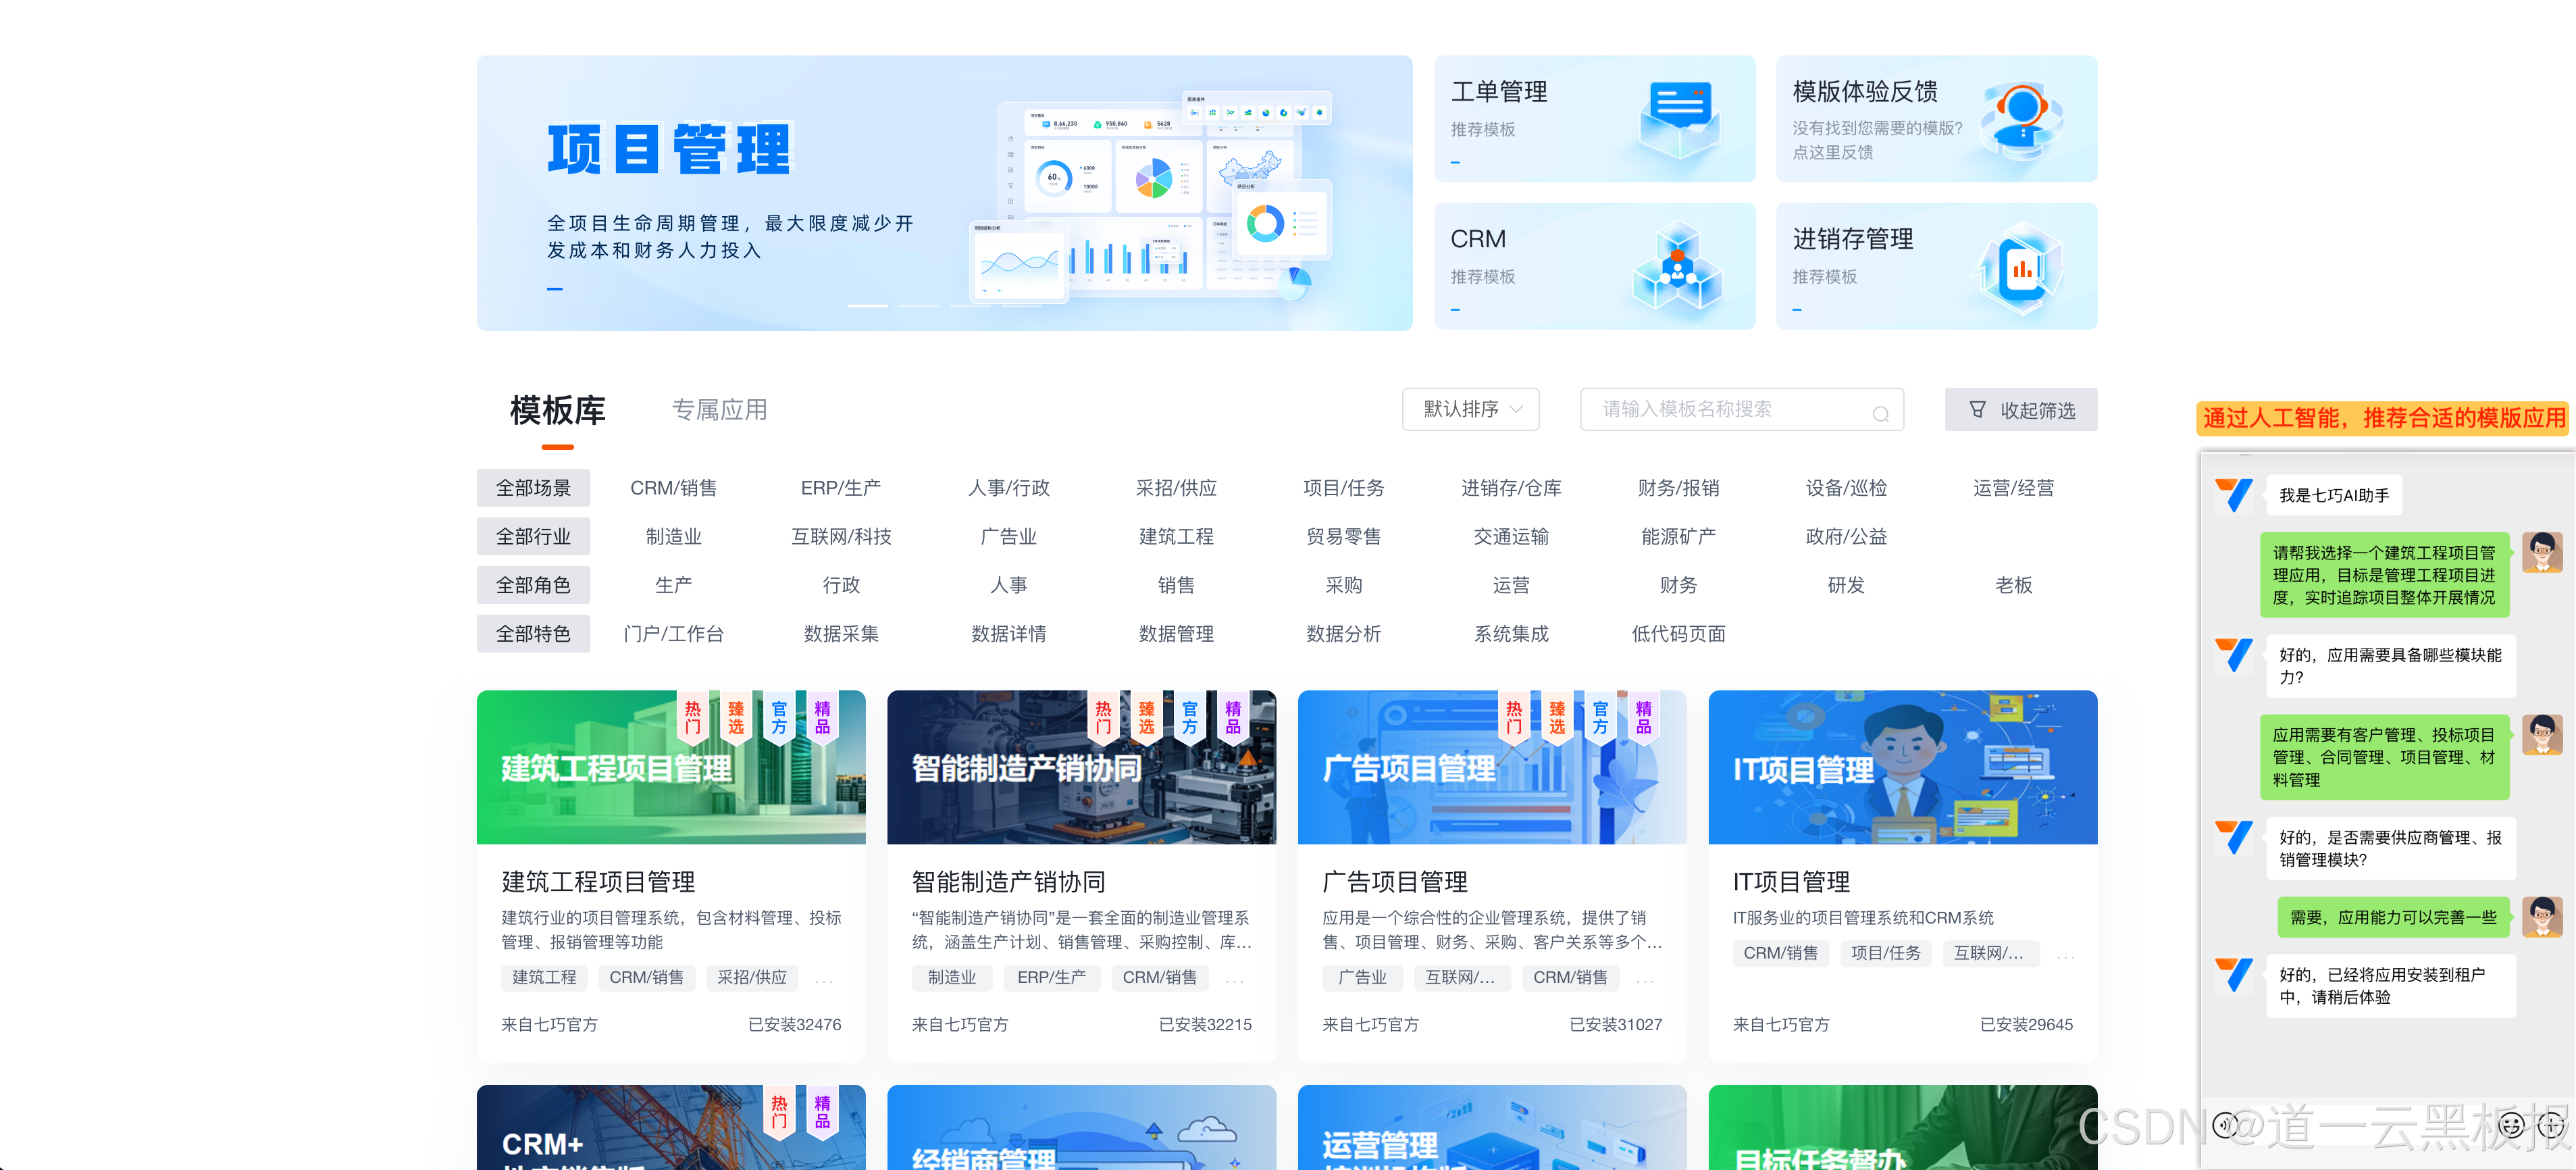
Task: Select the 制造业 industry filter
Action: tap(673, 537)
